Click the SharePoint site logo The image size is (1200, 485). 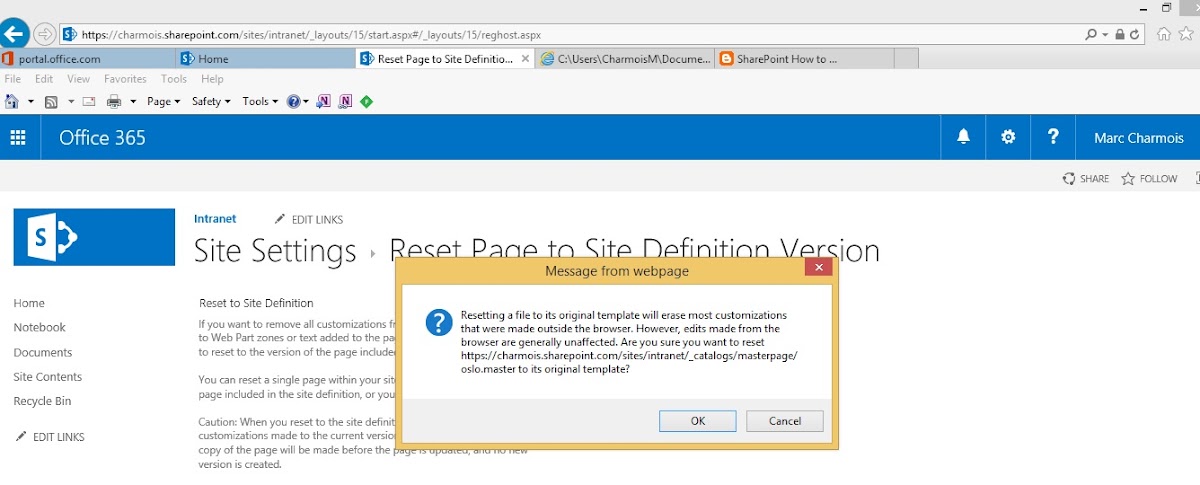click(x=94, y=237)
